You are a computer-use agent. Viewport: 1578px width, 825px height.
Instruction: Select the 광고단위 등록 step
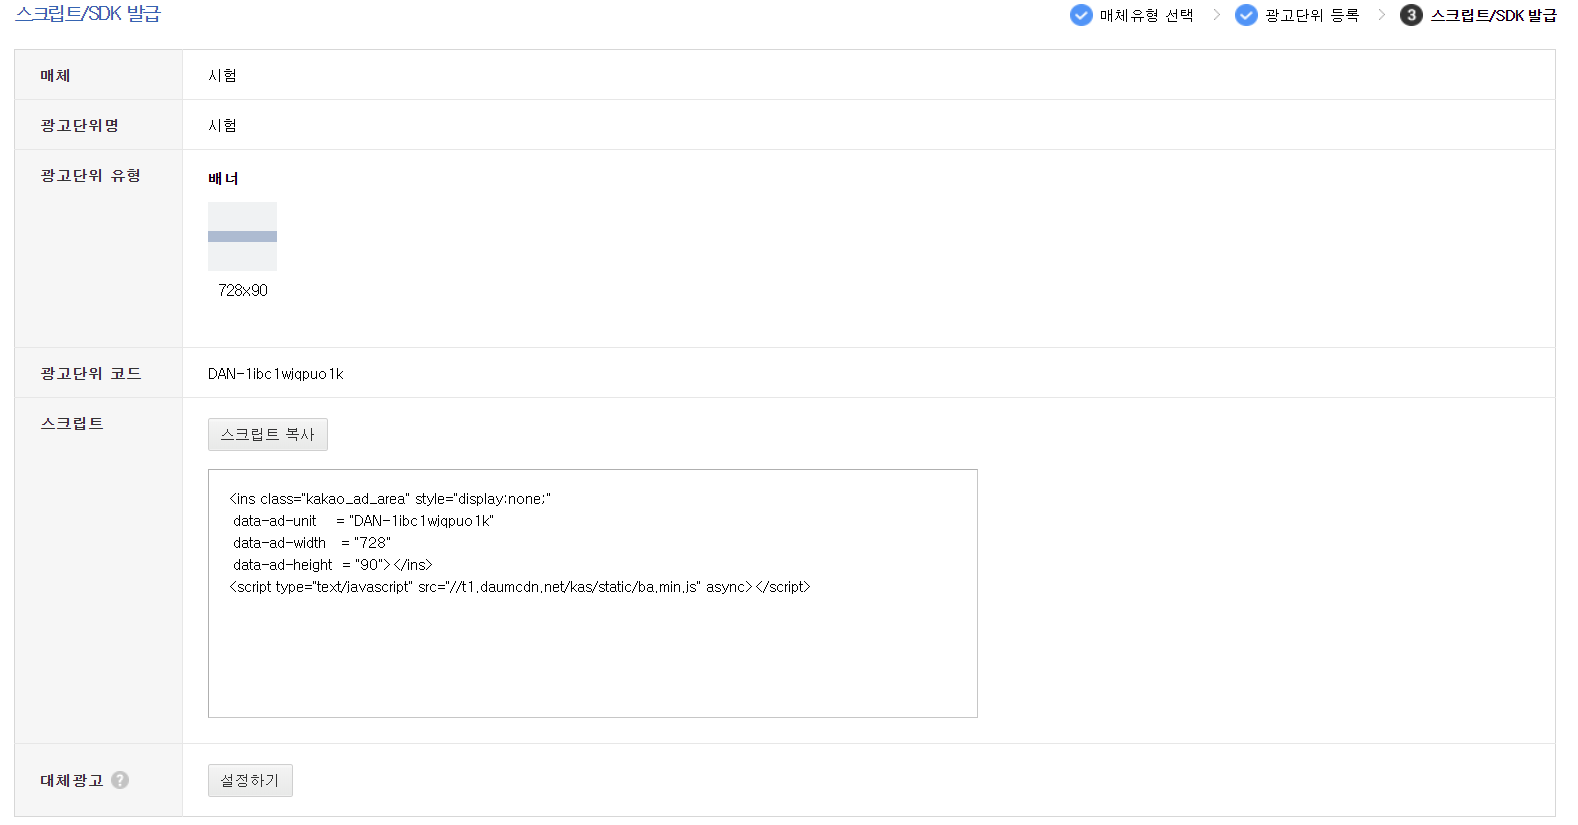click(x=1312, y=15)
